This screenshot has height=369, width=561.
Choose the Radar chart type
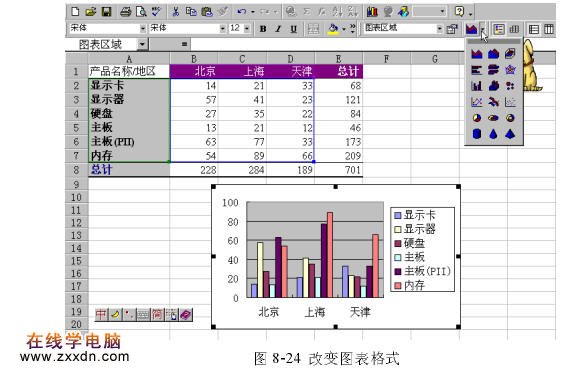[510, 70]
